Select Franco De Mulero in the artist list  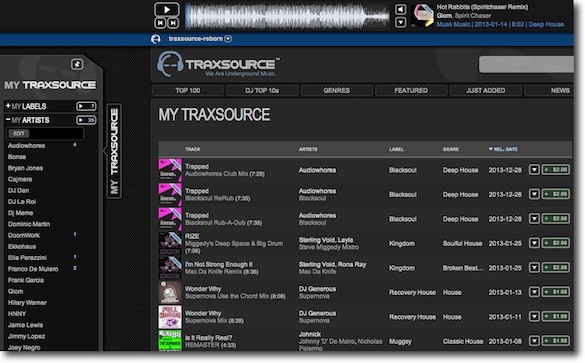pyautogui.click(x=33, y=269)
